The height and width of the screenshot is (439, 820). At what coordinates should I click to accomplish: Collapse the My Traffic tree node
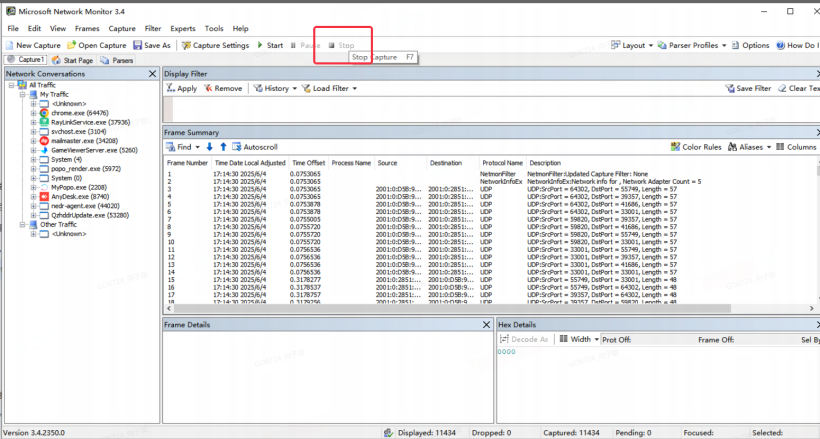22,94
